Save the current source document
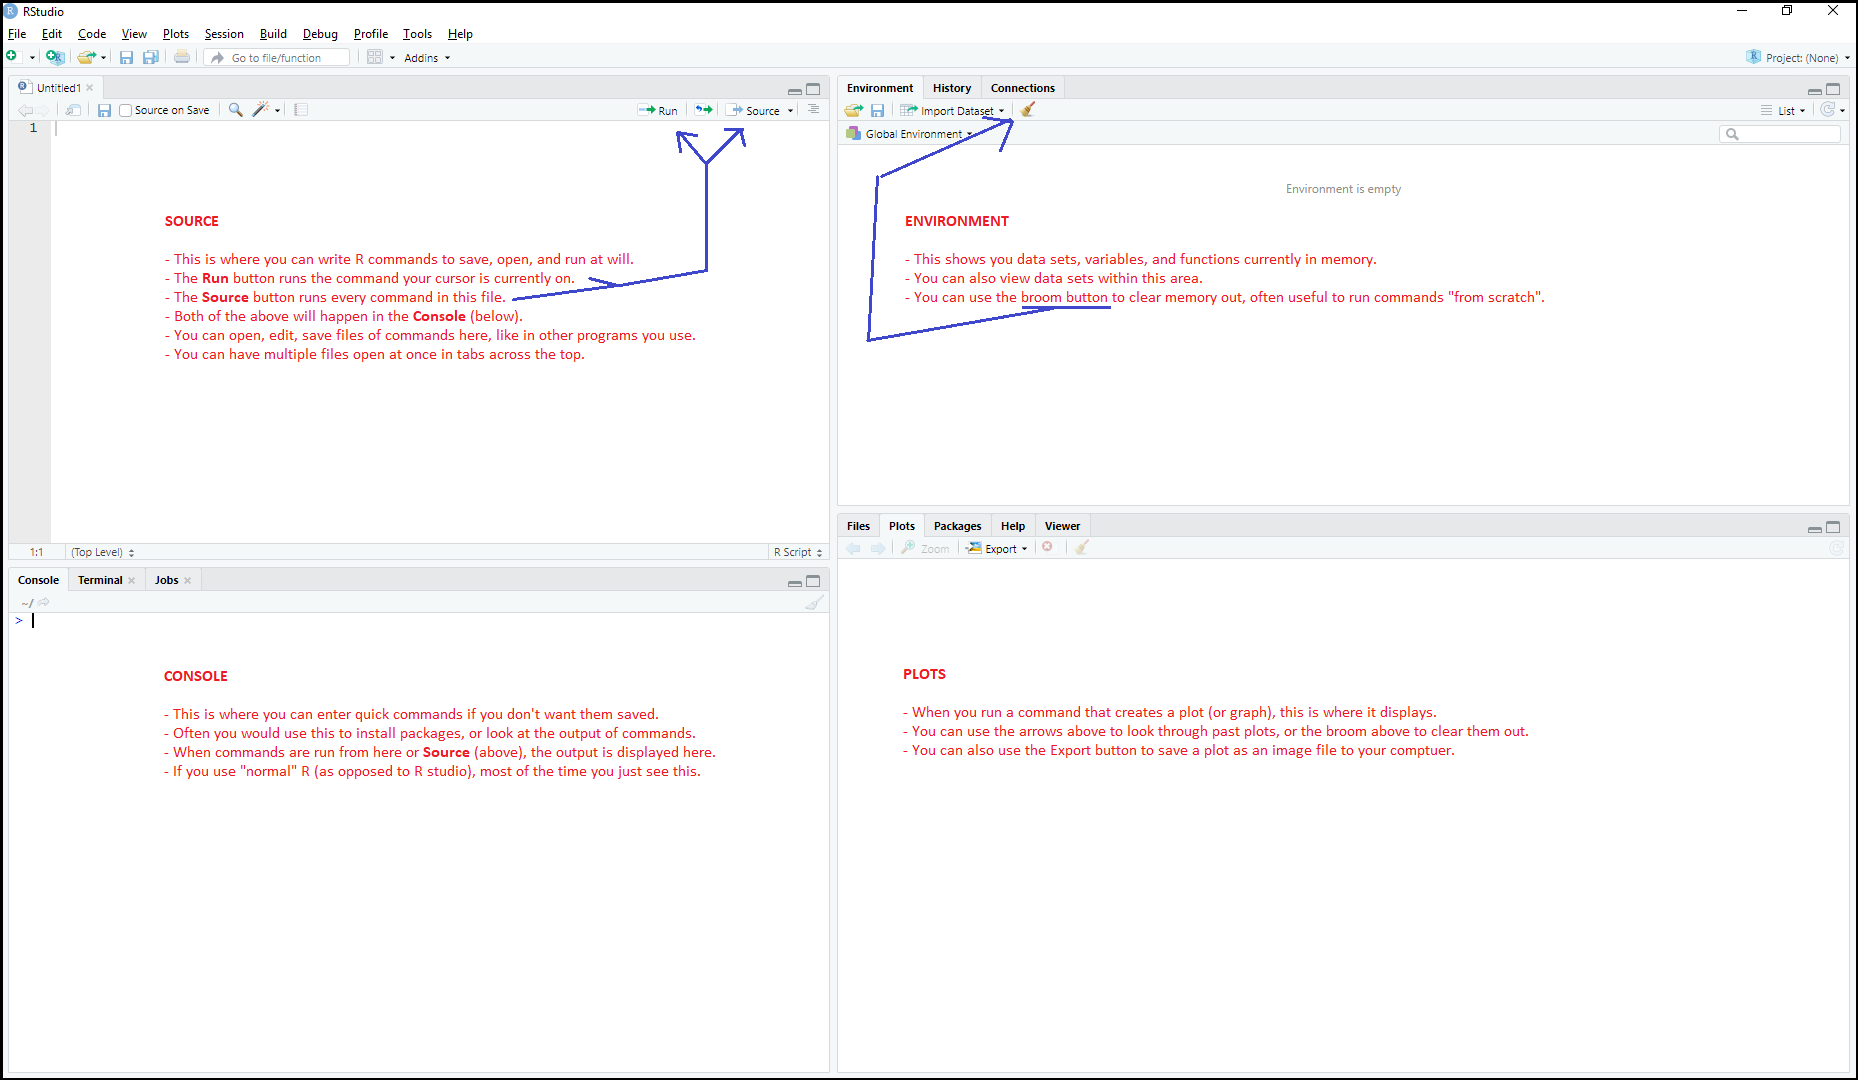Image resolution: width=1858 pixels, height=1080 pixels. [x=104, y=110]
